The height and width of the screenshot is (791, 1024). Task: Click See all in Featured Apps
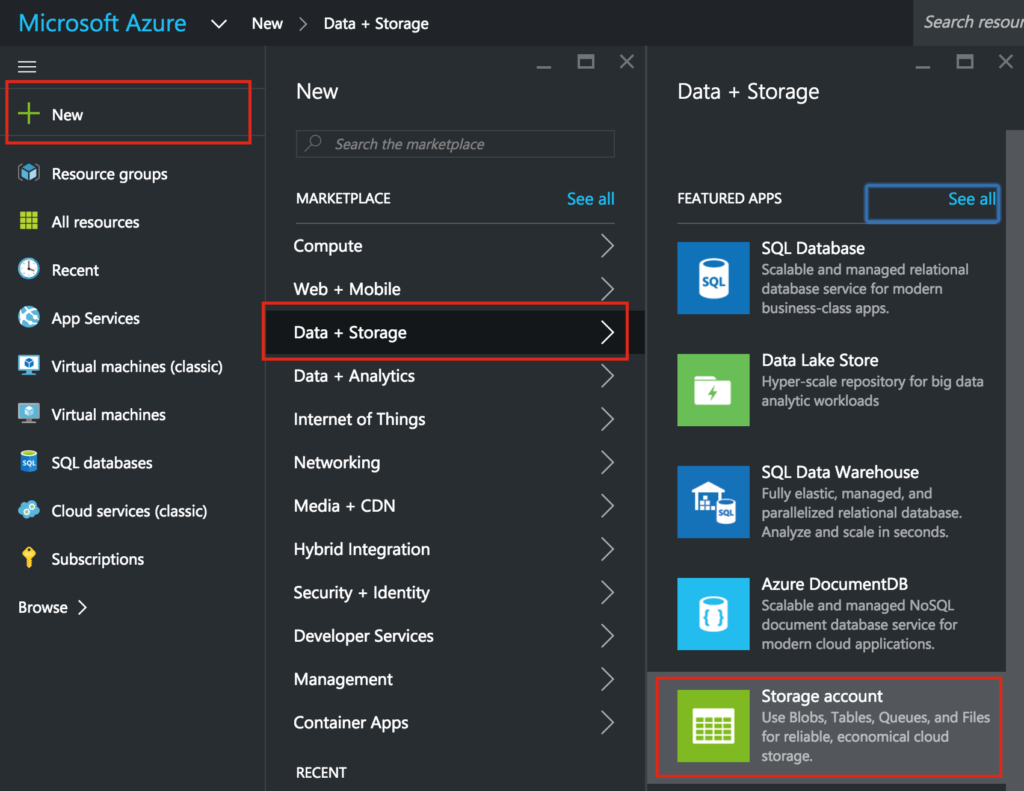972,199
